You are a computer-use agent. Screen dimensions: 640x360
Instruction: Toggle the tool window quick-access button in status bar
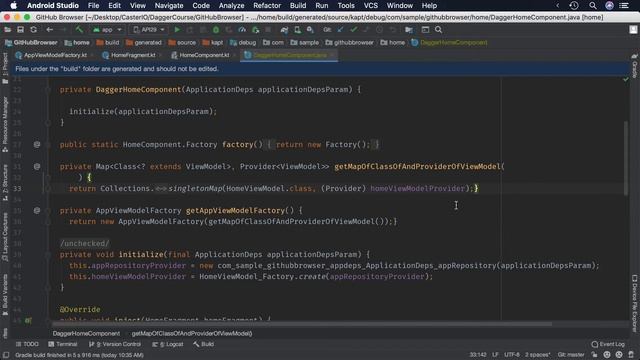pyautogui.click(x=6, y=355)
